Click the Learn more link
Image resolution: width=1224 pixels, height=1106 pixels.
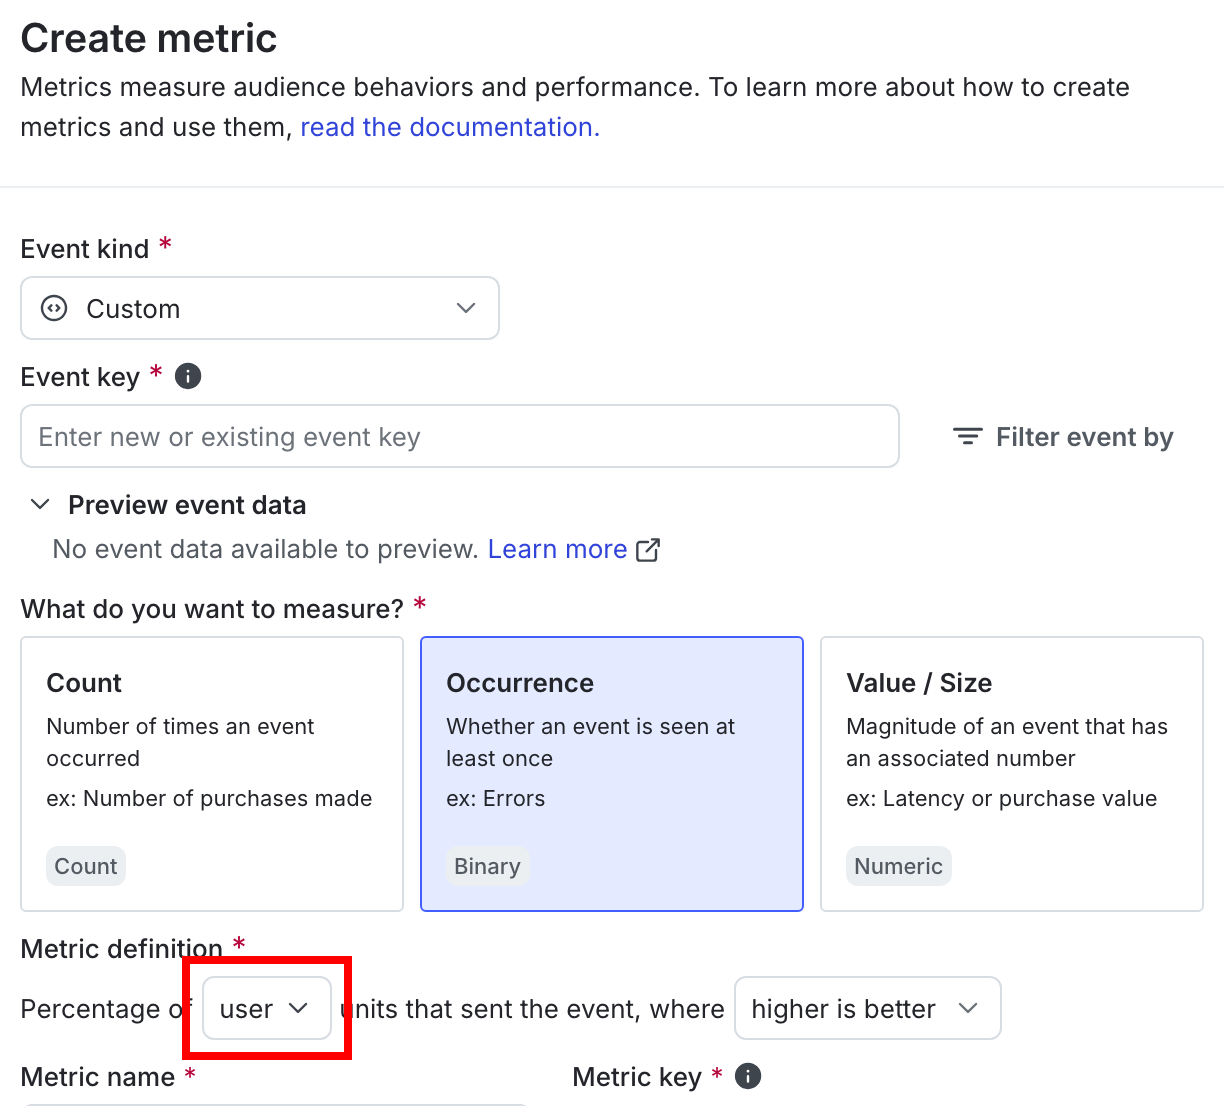click(x=557, y=549)
